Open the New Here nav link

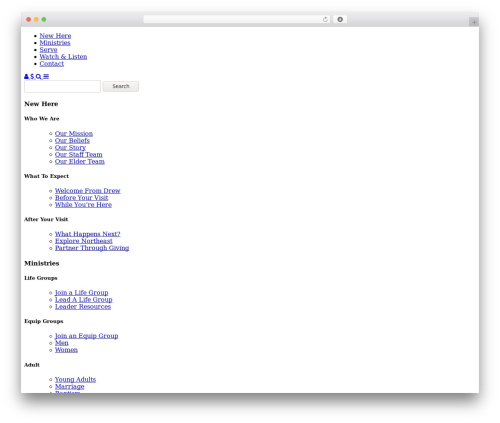point(55,36)
